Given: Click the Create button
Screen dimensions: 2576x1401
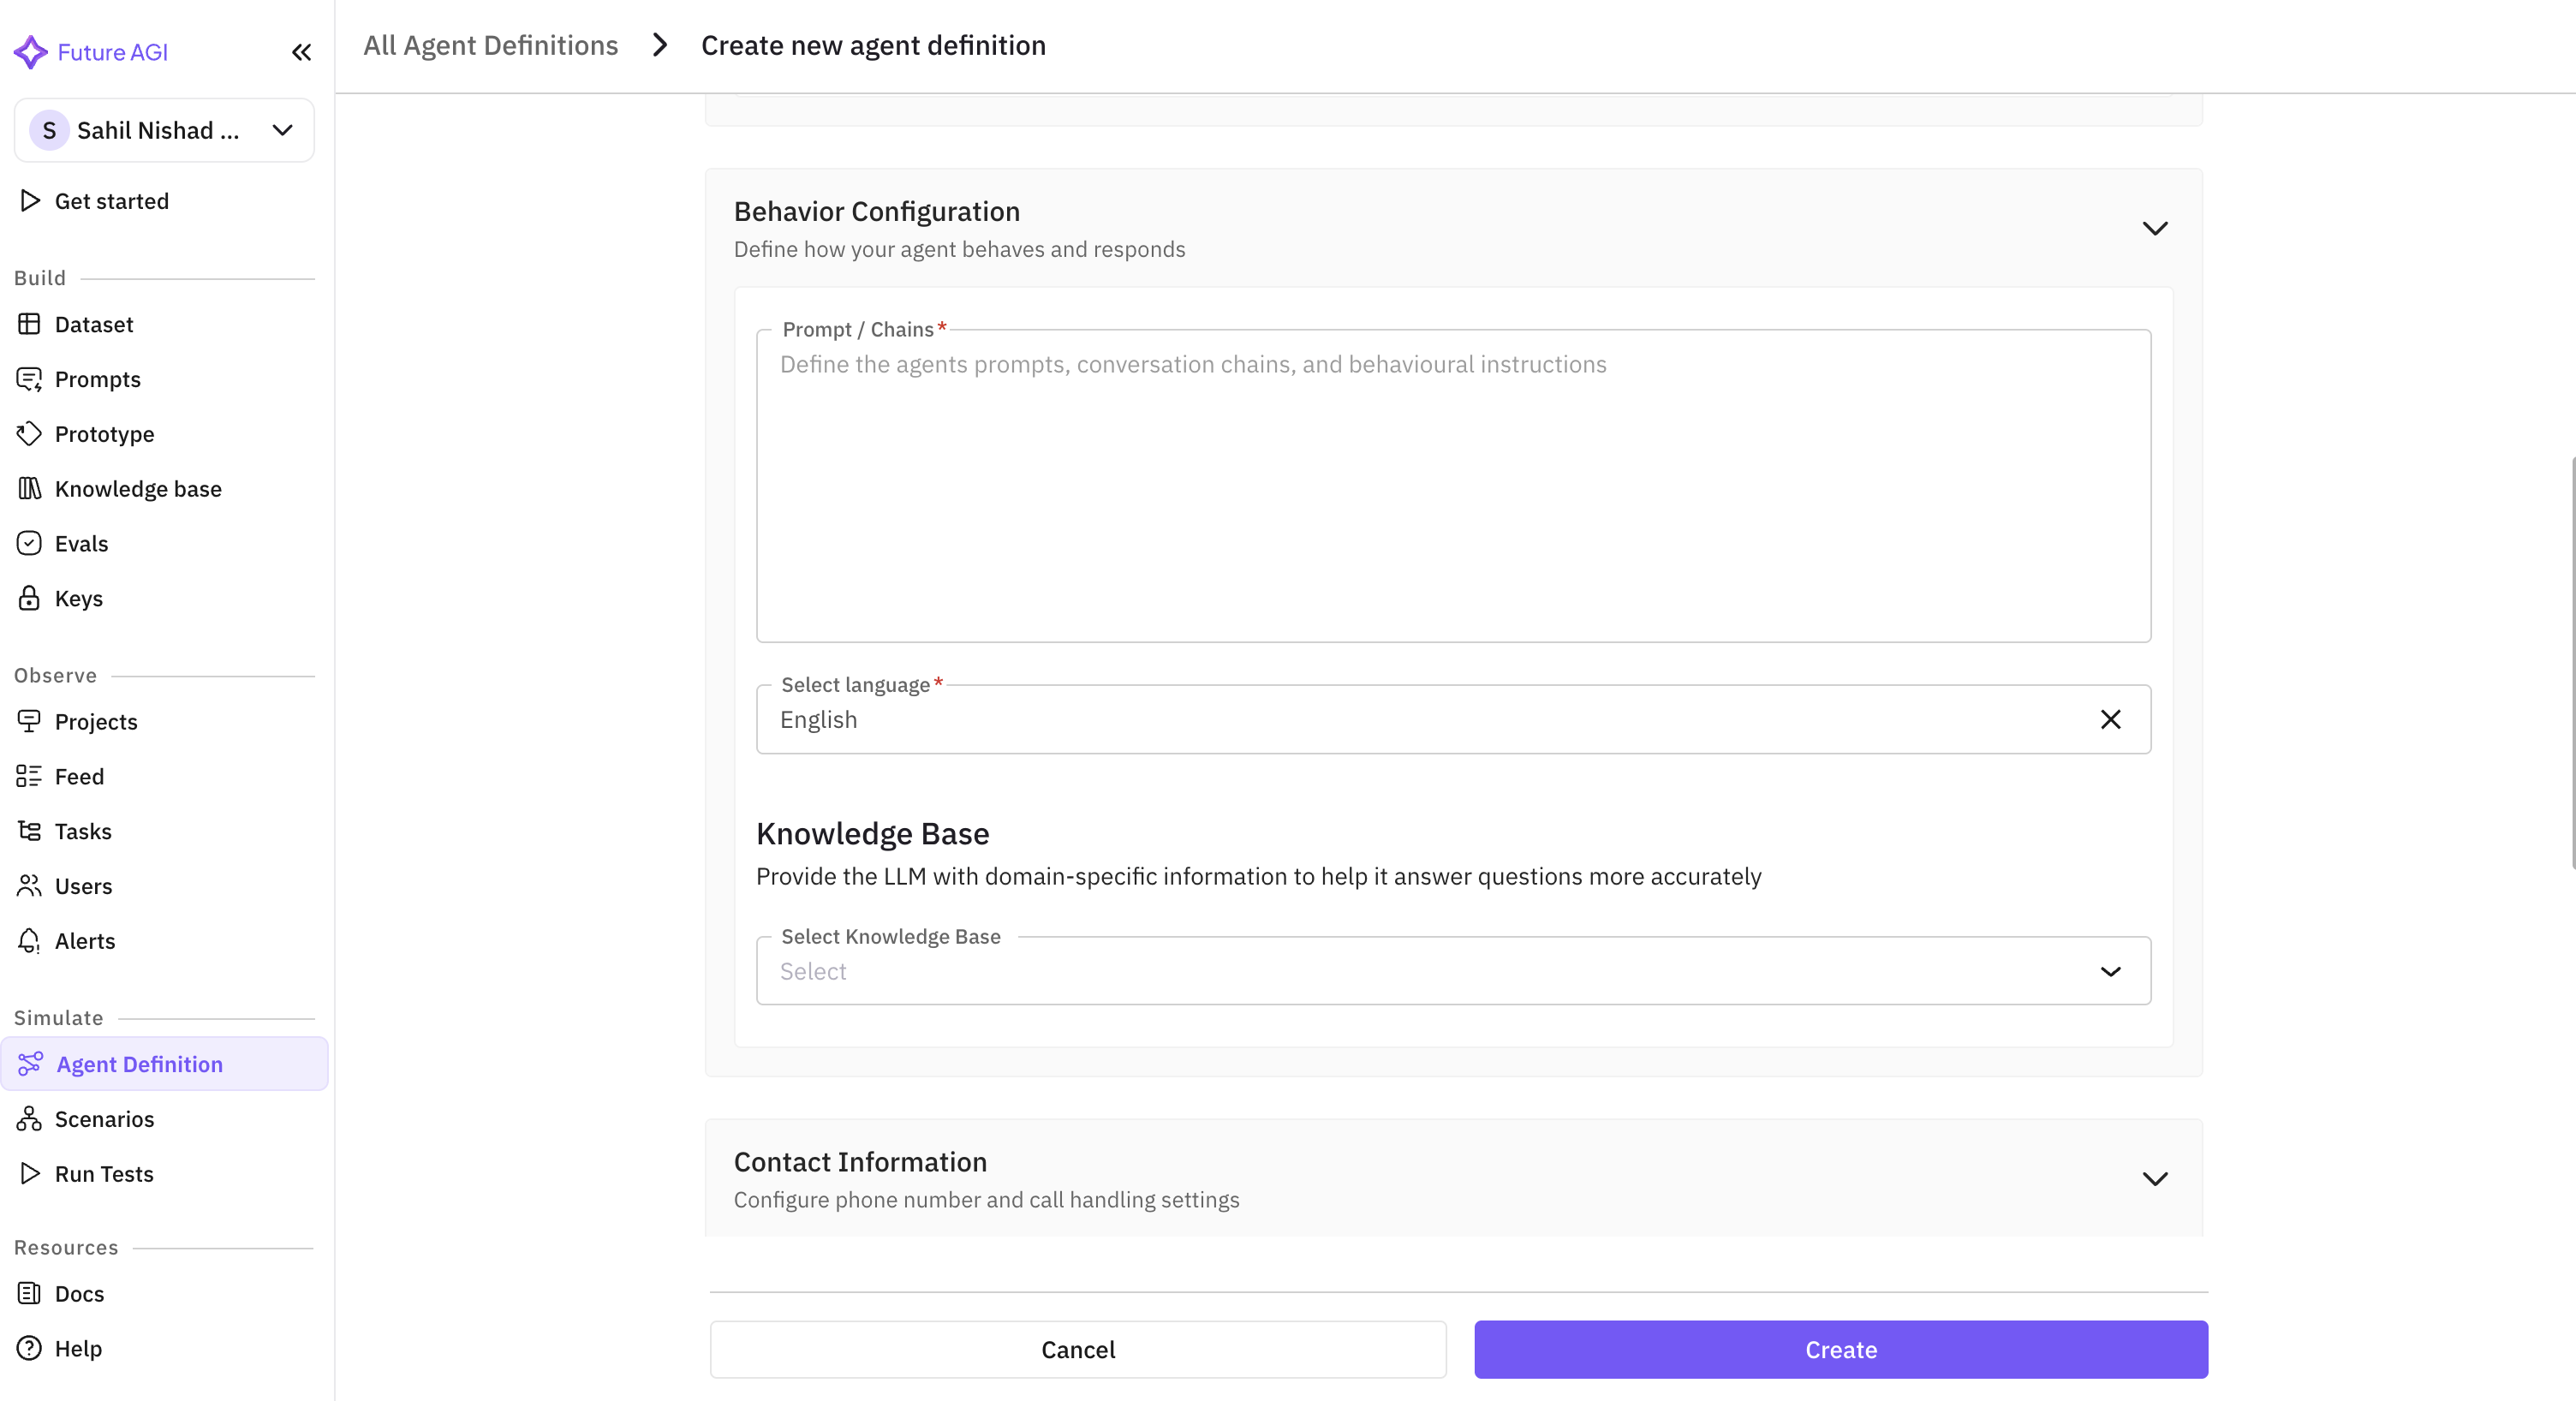Looking at the screenshot, I should (1840, 1350).
